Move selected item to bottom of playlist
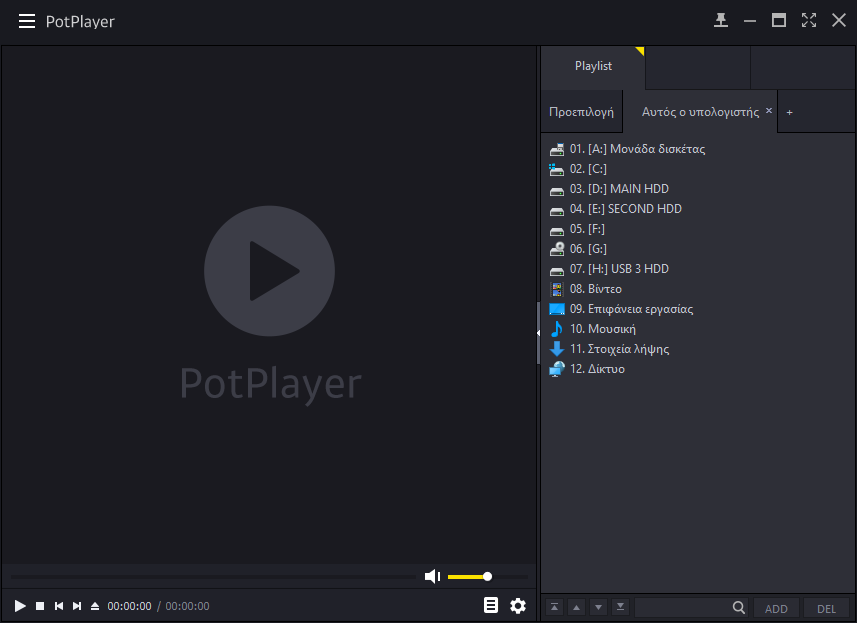 (620, 607)
